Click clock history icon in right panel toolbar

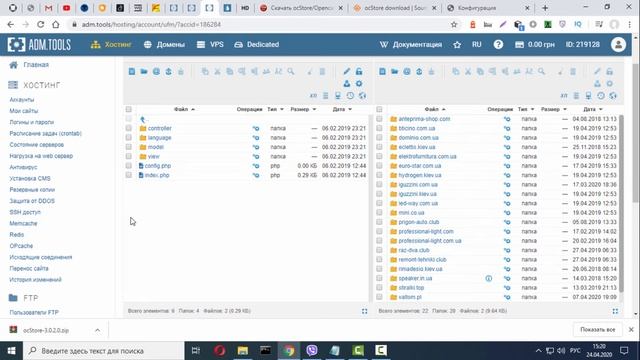[x=601, y=96]
